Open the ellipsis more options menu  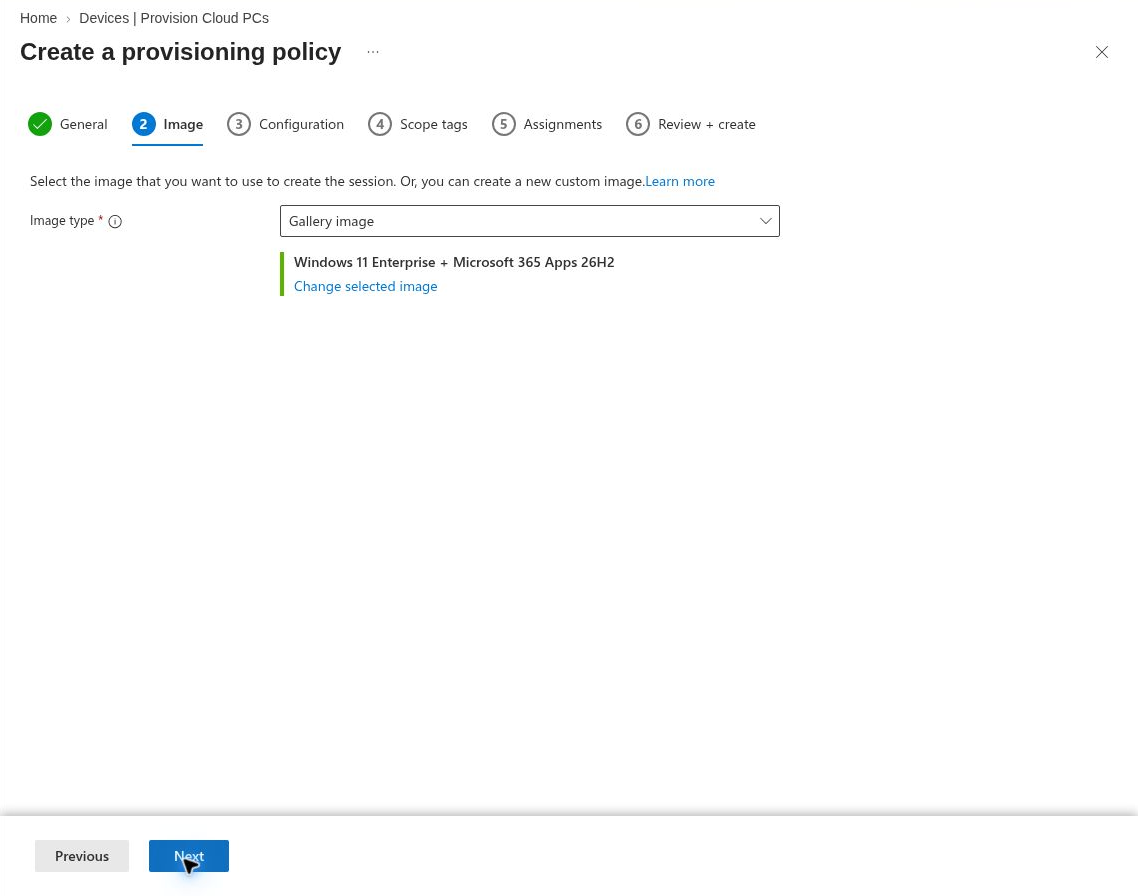click(373, 52)
